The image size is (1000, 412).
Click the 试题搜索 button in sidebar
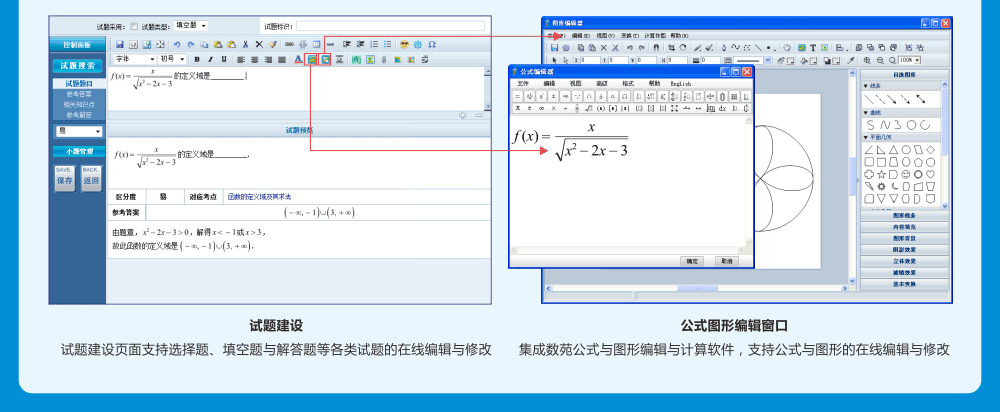pyautogui.click(x=78, y=66)
